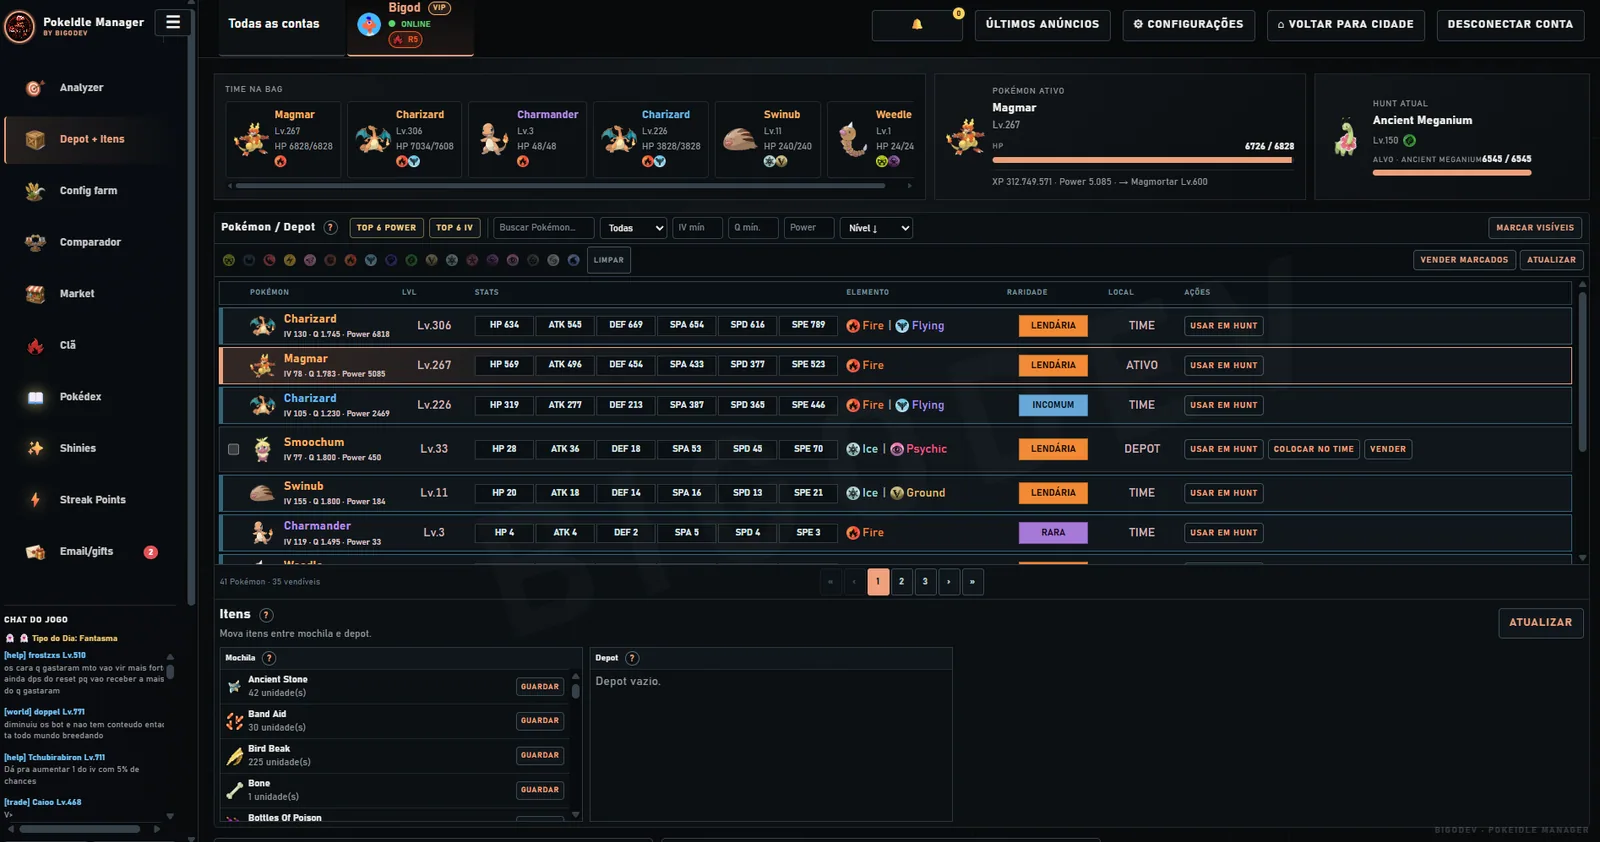Click the "Depot vazio." text
This screenshot has width=1600, height=842.
coord(628,682)
